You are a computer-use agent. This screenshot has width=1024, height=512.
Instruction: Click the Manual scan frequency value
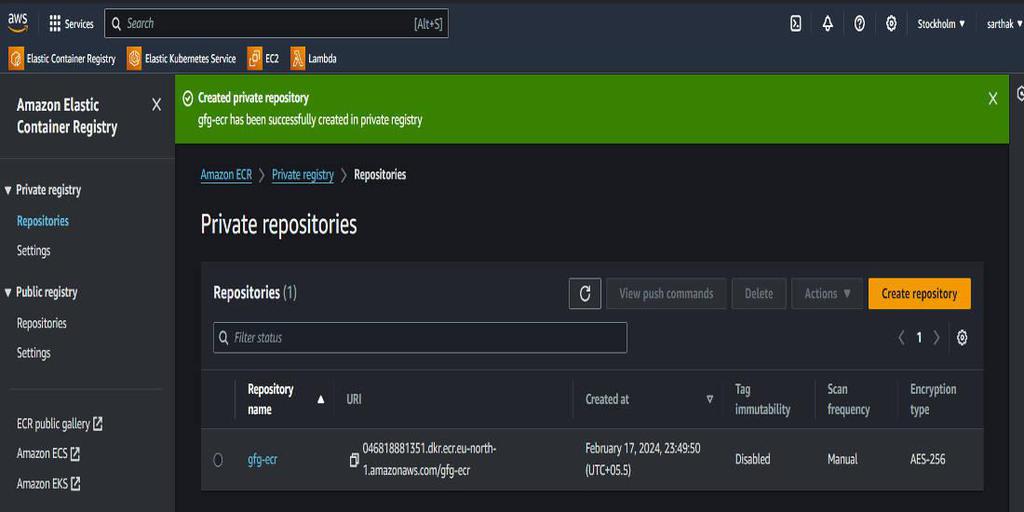(842, 460)
